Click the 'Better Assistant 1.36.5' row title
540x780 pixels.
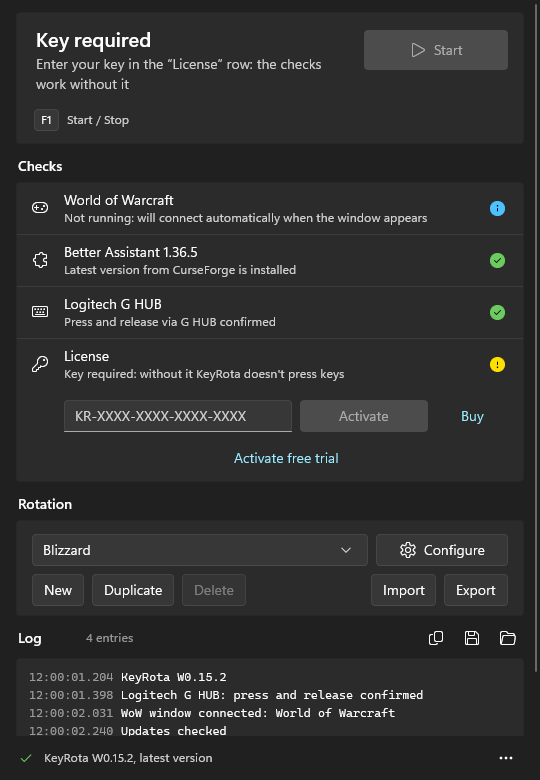(130, 252)
